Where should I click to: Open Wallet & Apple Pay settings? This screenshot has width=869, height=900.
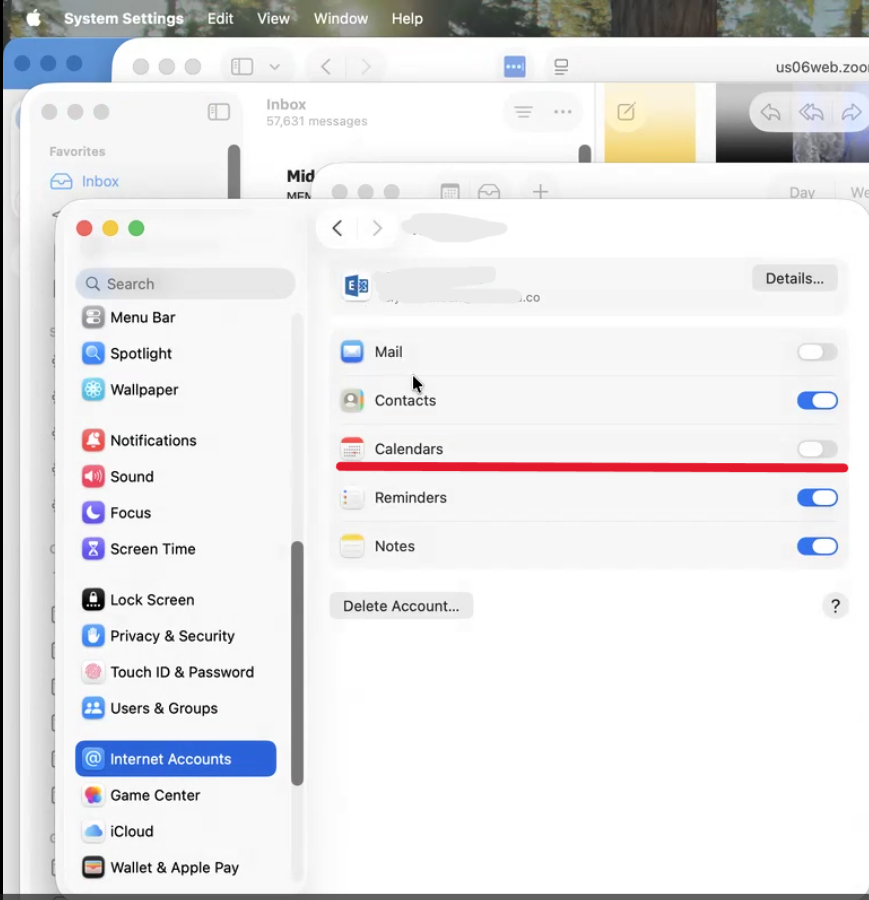click(176, 867)
